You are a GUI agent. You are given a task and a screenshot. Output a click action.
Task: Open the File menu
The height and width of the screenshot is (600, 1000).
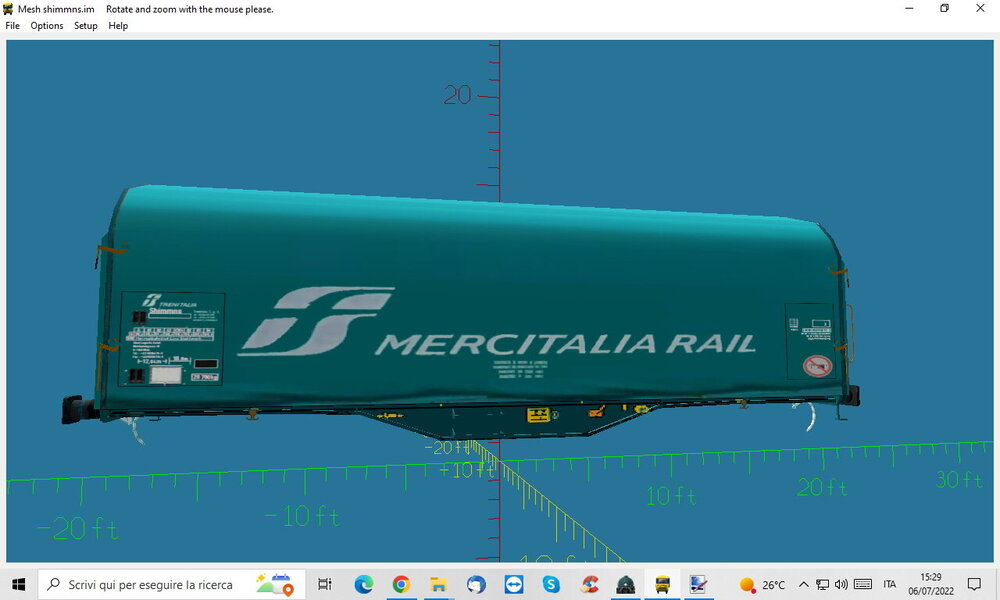pyautogui.click(x=12, y=26)
